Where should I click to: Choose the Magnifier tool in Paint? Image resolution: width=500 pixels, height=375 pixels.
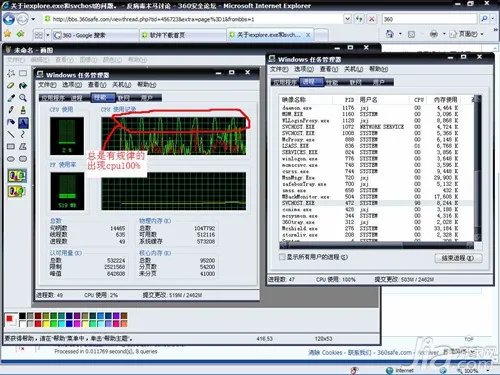[23, 98]
